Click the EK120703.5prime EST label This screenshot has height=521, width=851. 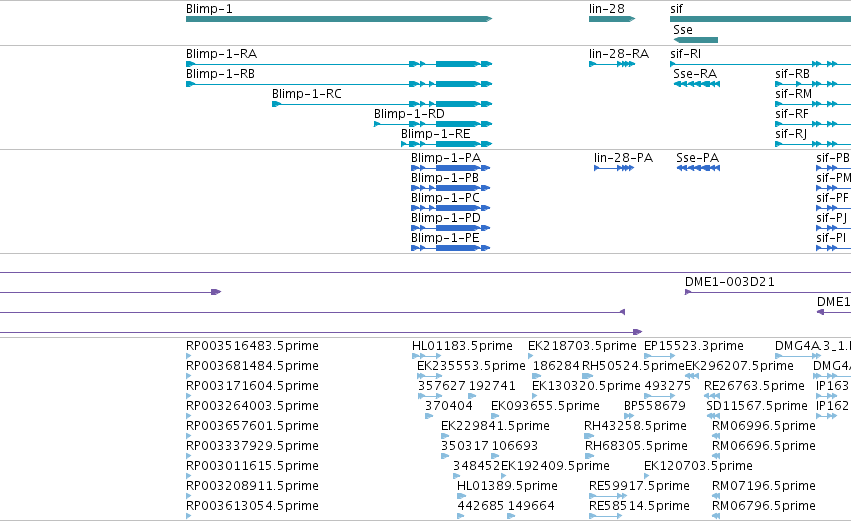point(698,467)
